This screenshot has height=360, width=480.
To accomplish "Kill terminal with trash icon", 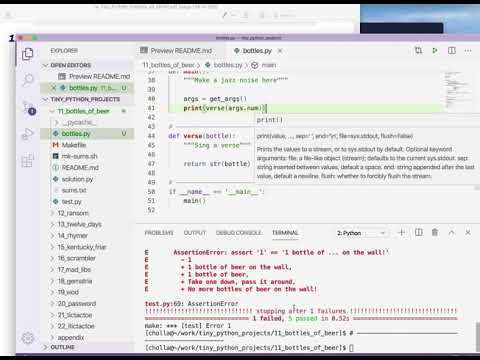I will 435,232.
